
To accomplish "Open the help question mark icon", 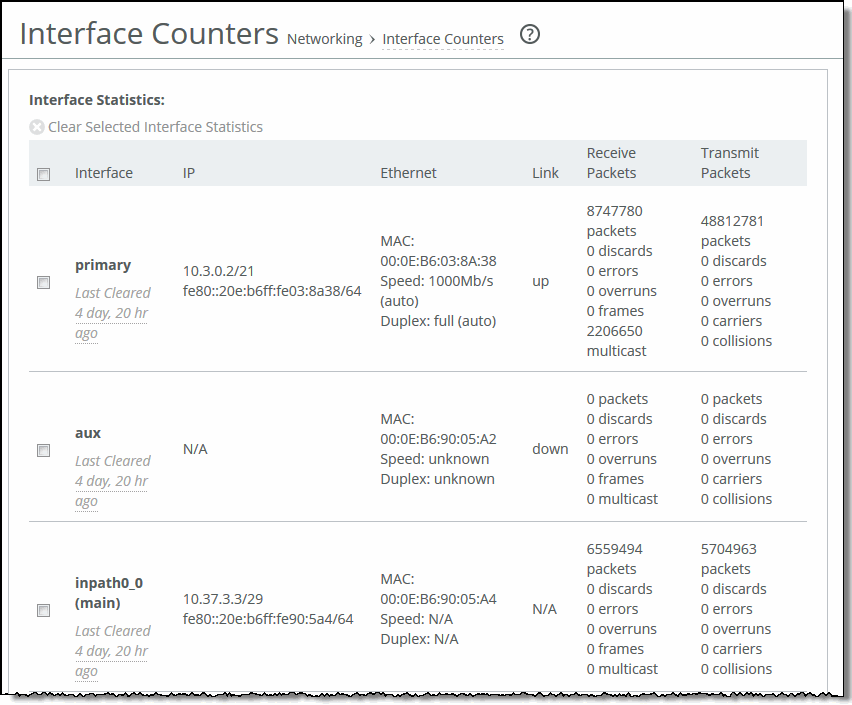I will [530, 35].
